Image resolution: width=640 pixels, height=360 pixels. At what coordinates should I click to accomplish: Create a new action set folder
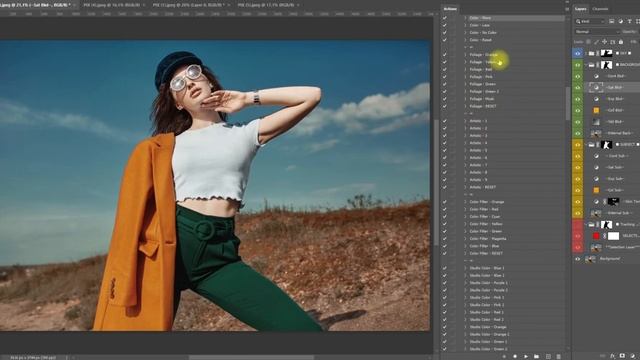click(x=536, y=356)
